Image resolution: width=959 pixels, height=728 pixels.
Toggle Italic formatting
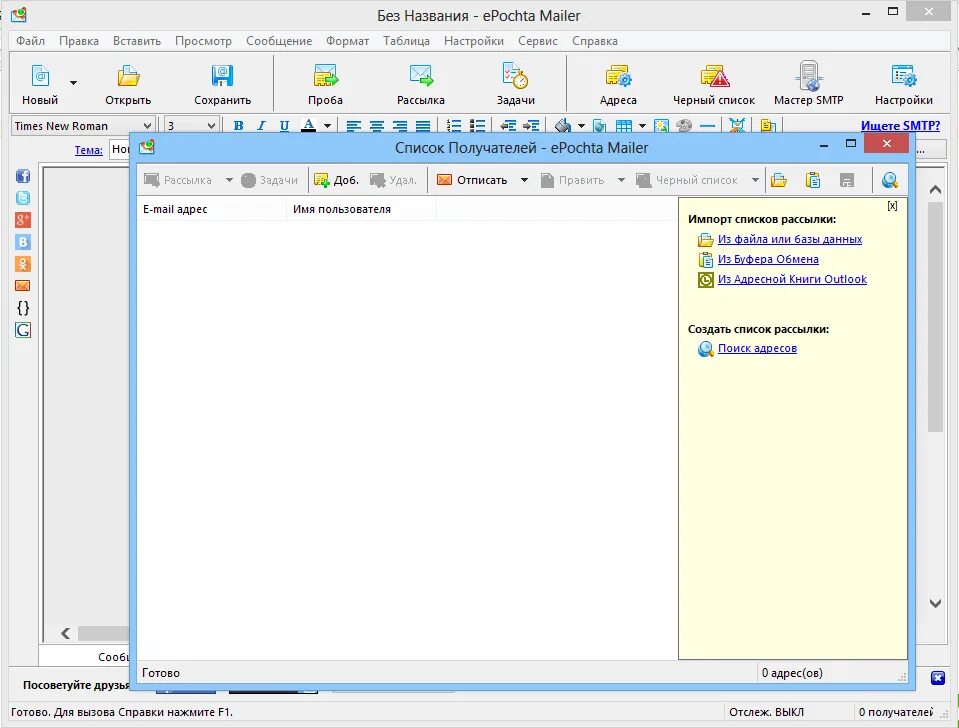click(261, 125)
